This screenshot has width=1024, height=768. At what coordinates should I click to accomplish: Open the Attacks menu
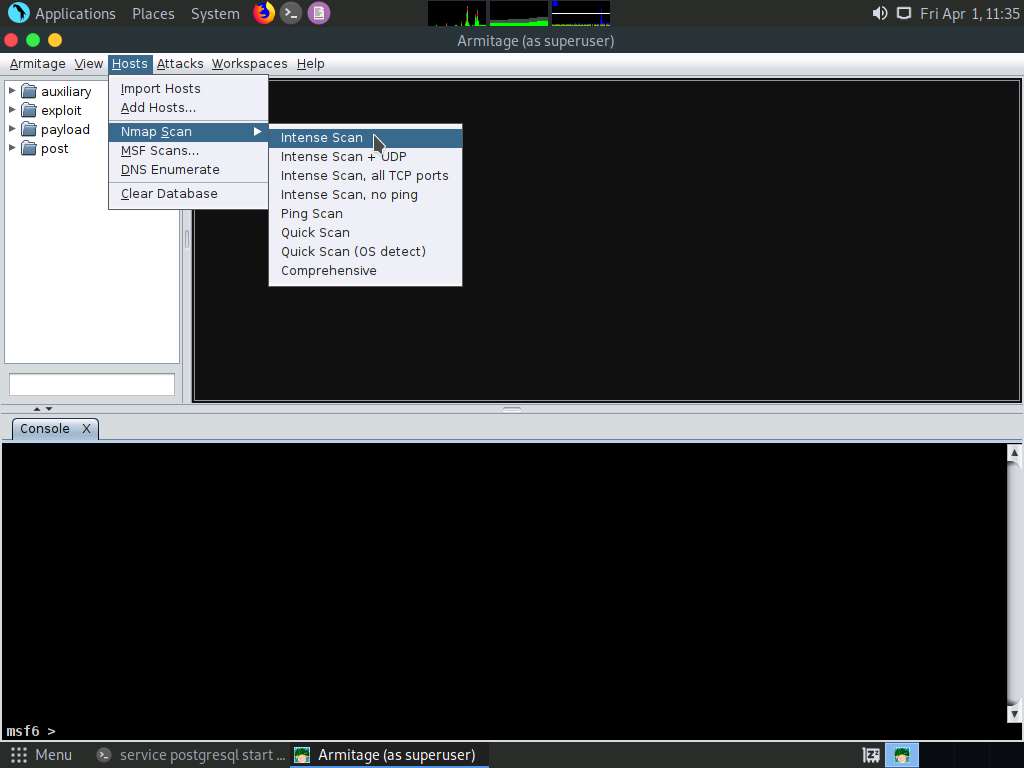[x=180, y=63]
